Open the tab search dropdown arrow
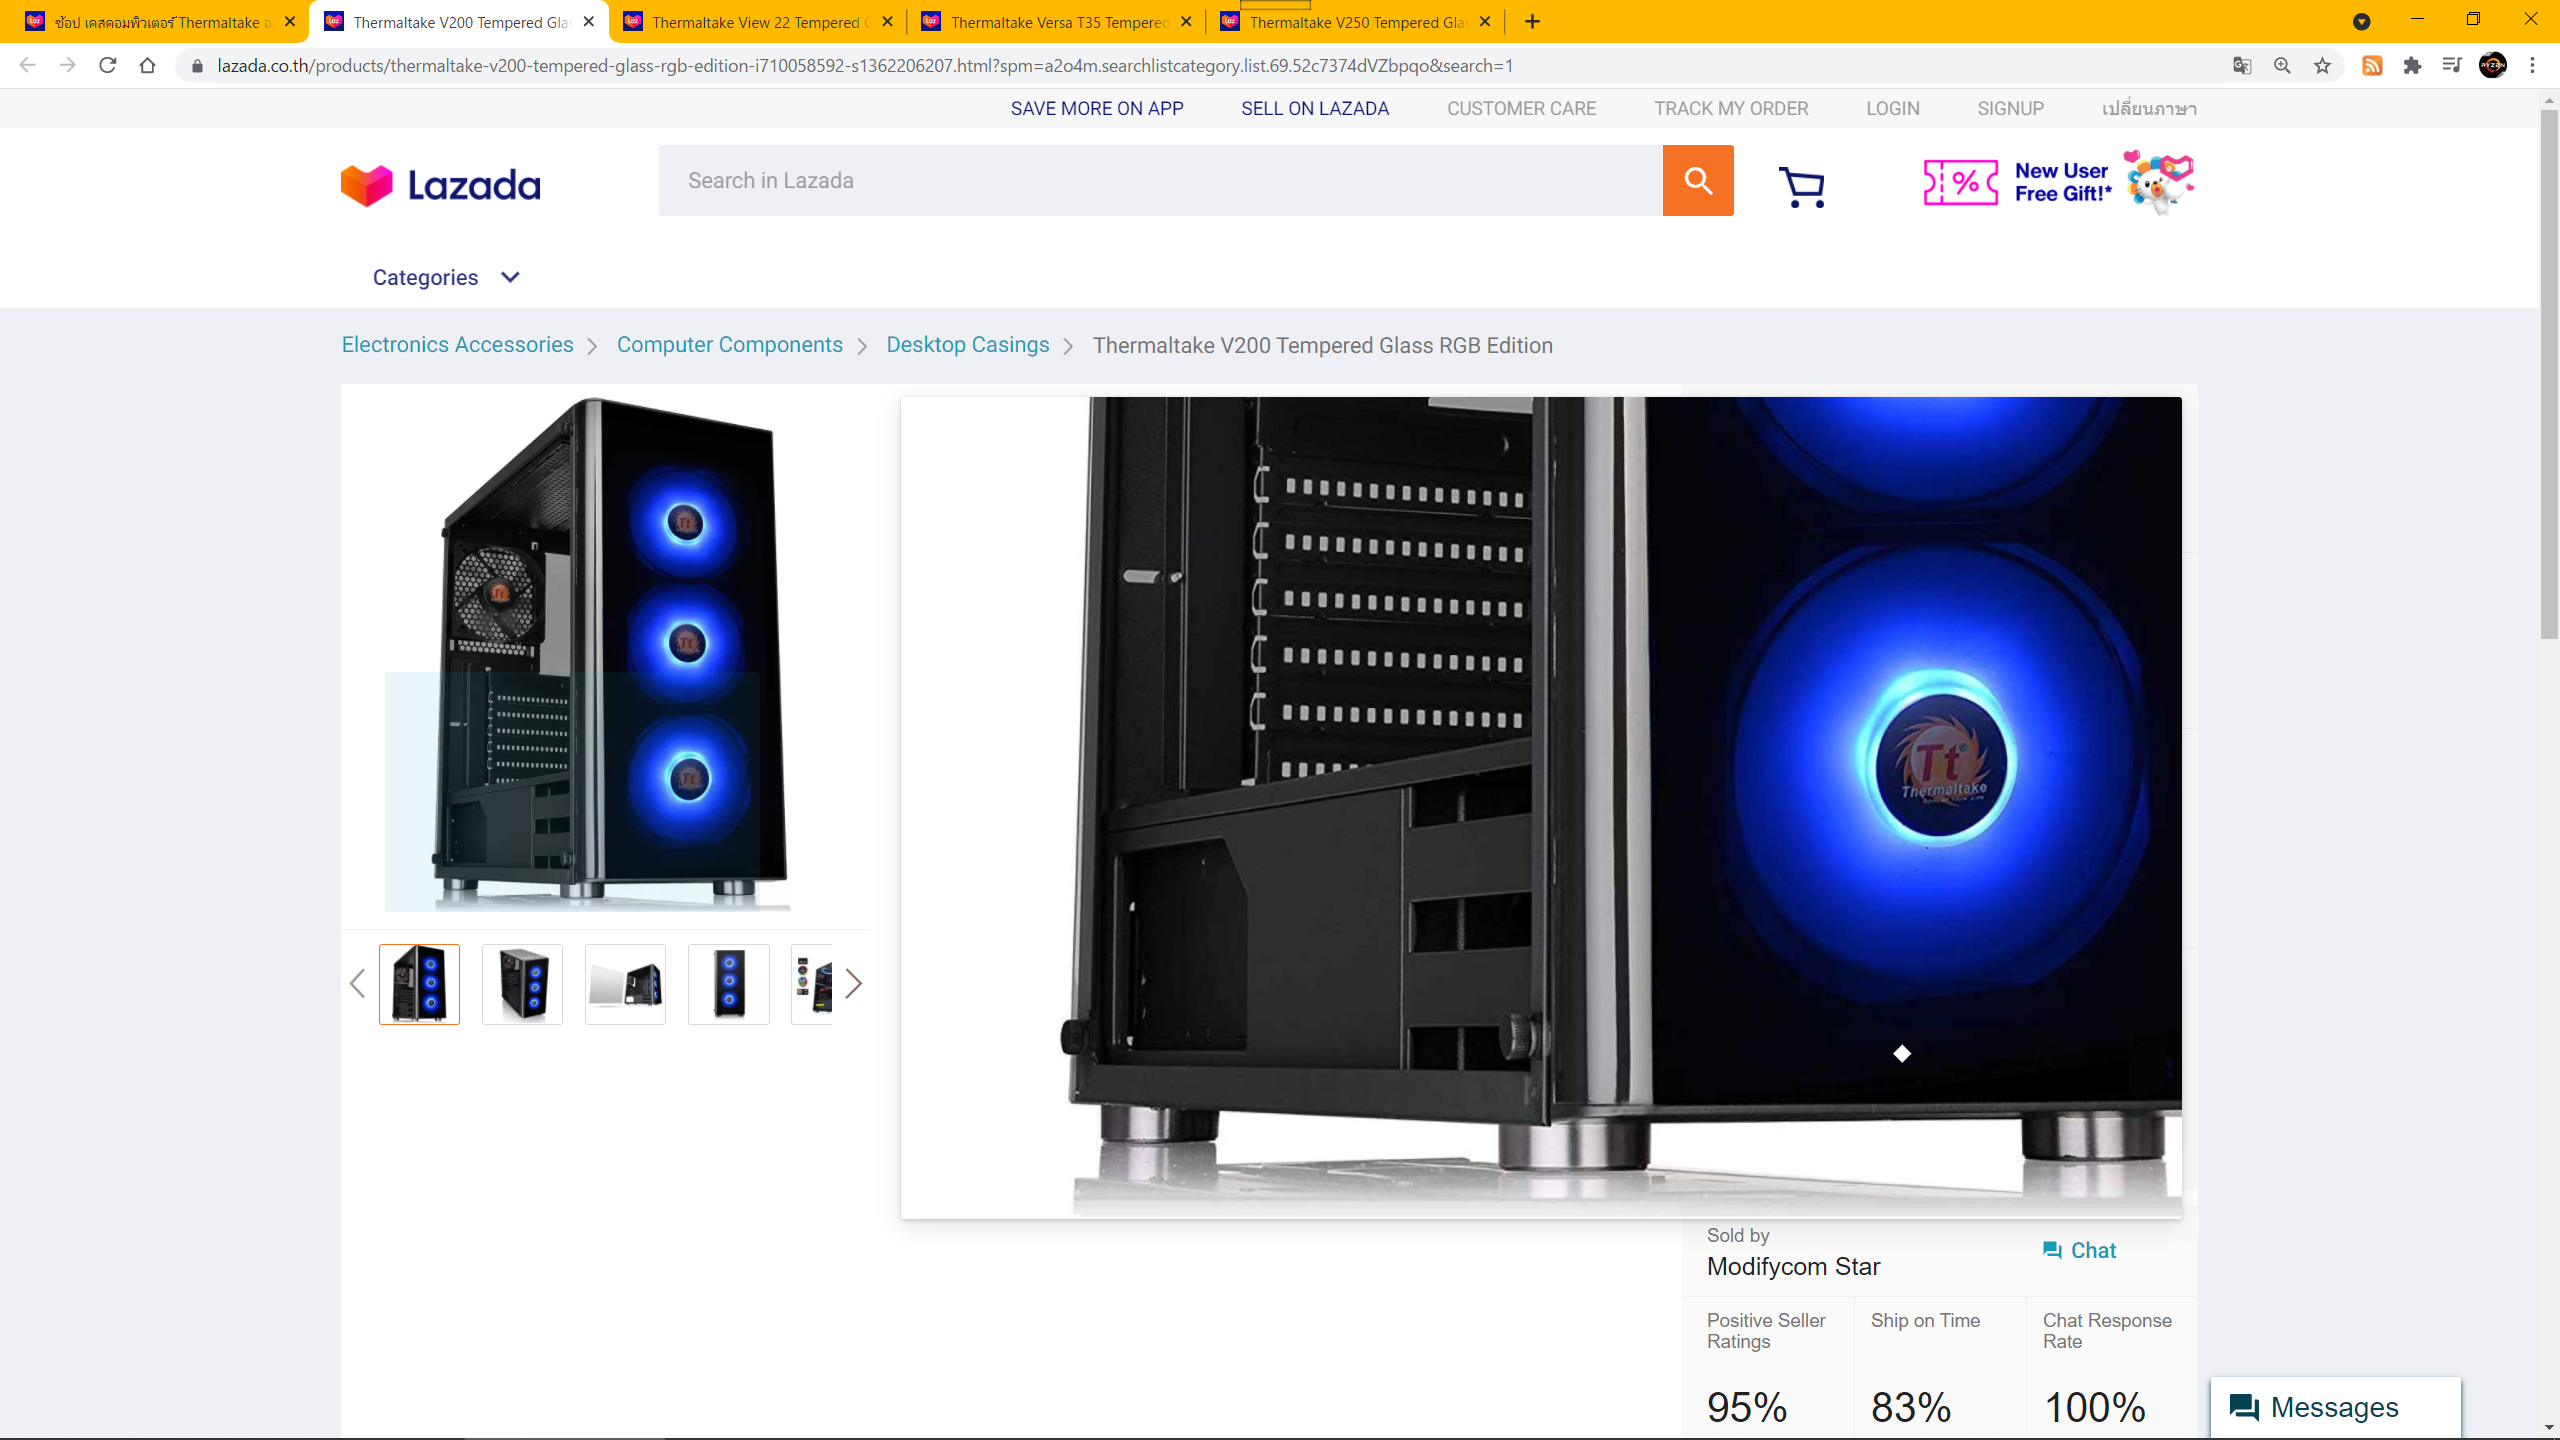2560x1440 pixels. [x=2362, y=21]
